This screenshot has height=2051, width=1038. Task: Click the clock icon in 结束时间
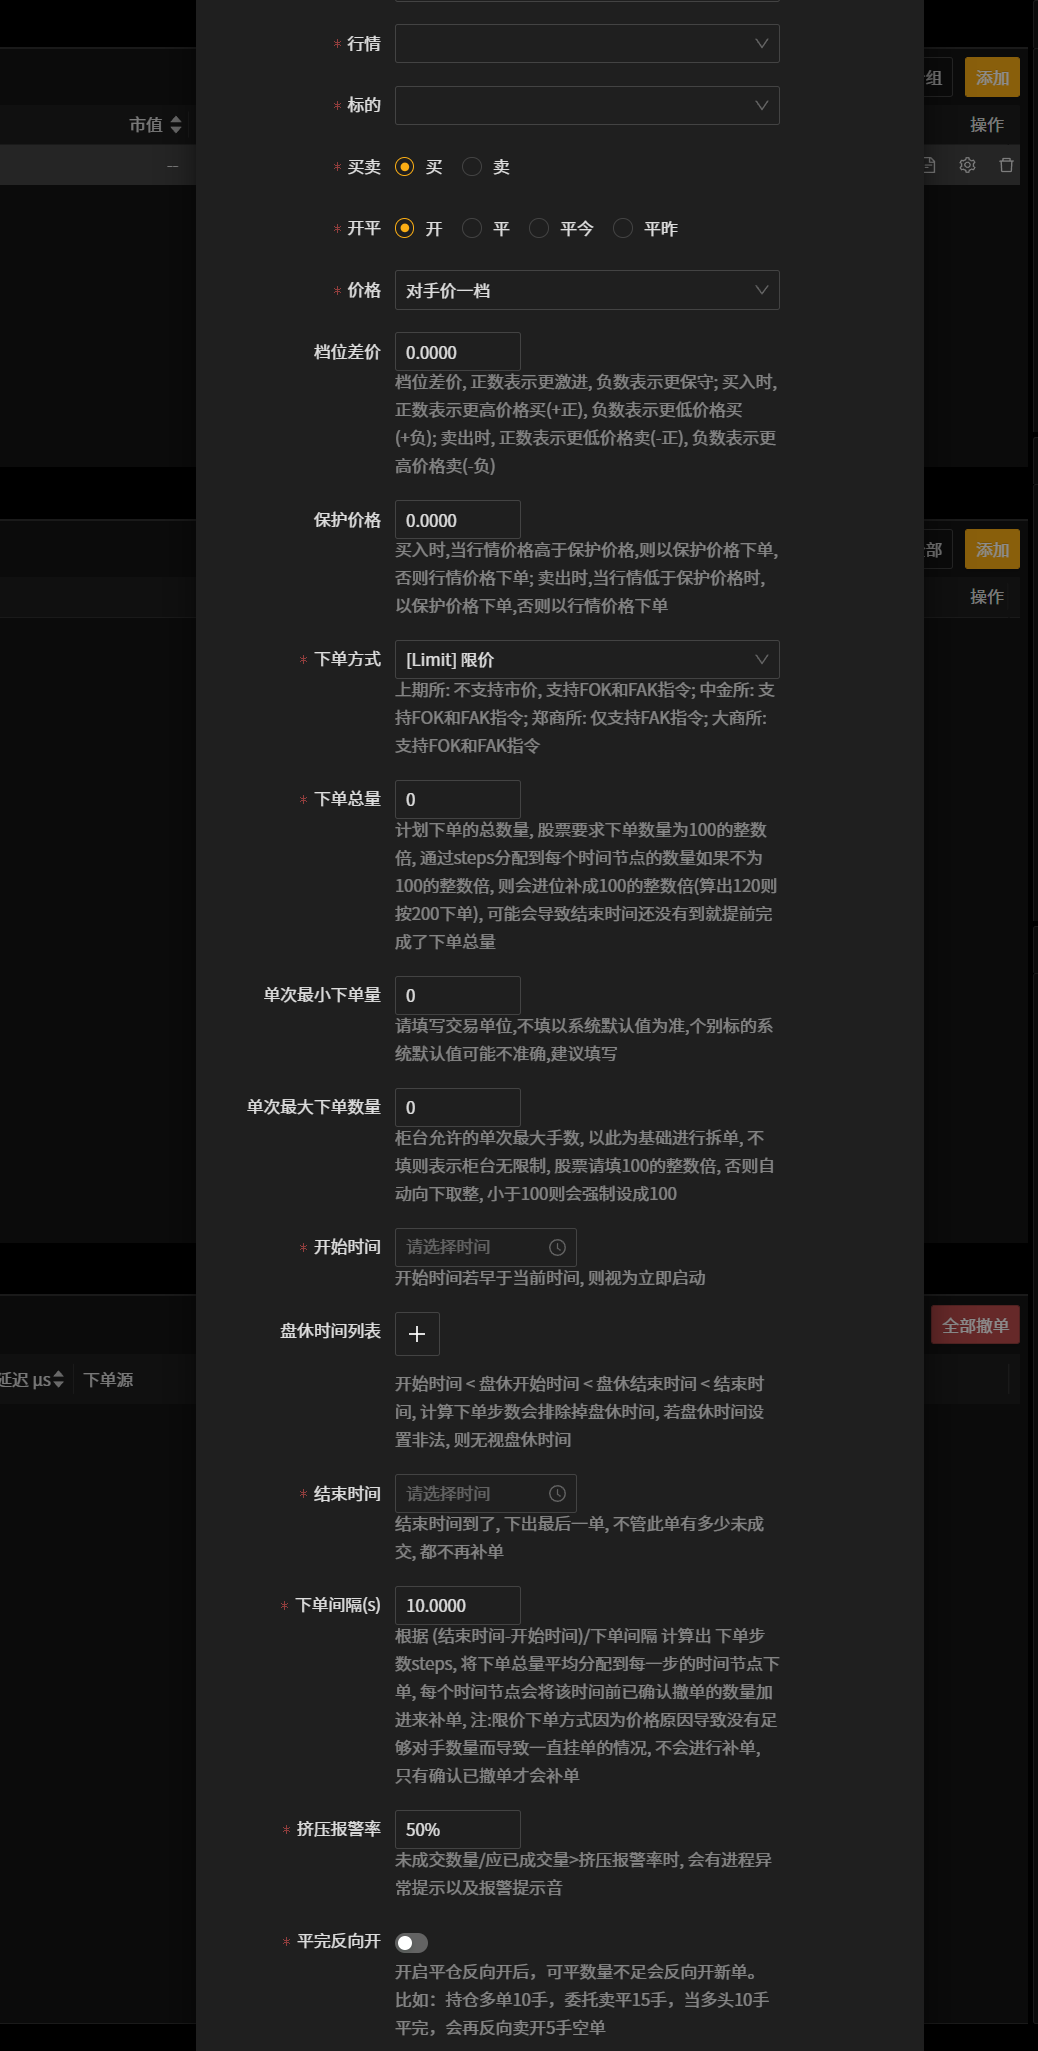[558, 1494]
